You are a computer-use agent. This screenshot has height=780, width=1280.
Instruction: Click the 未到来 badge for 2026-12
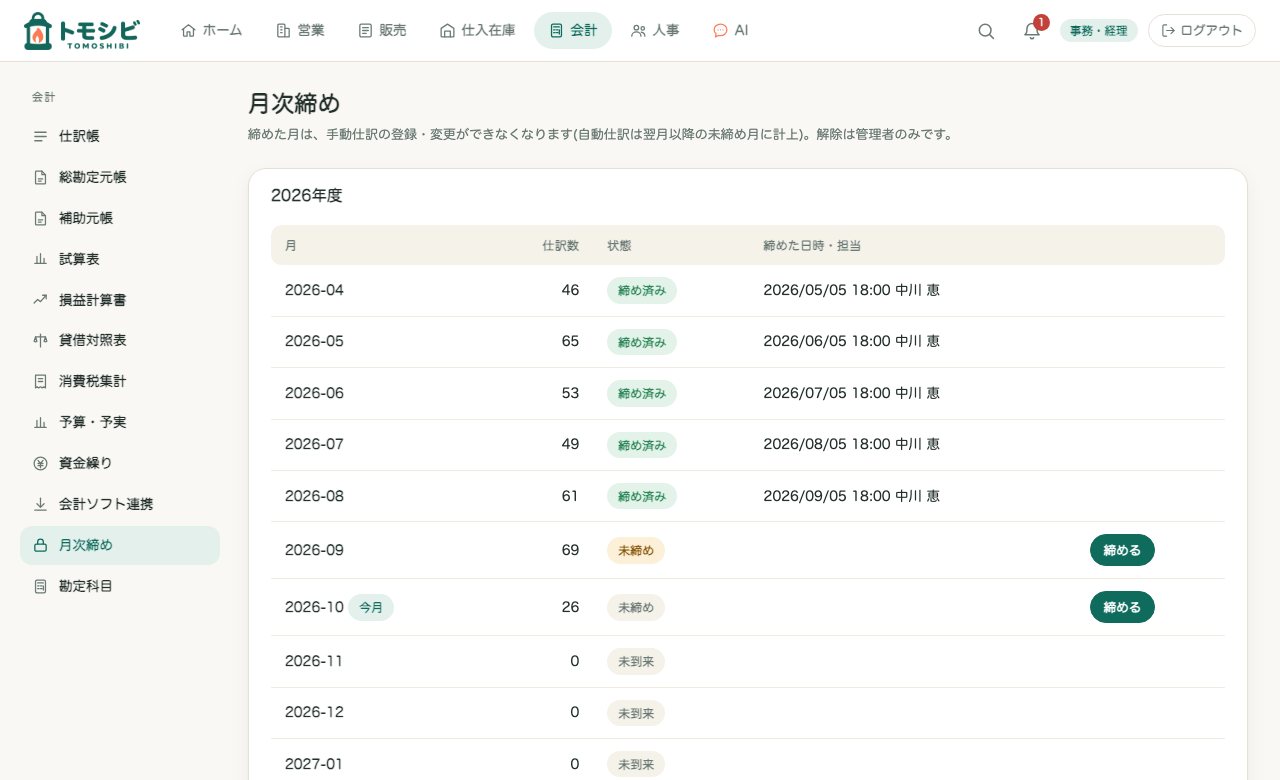coord(636,713)
